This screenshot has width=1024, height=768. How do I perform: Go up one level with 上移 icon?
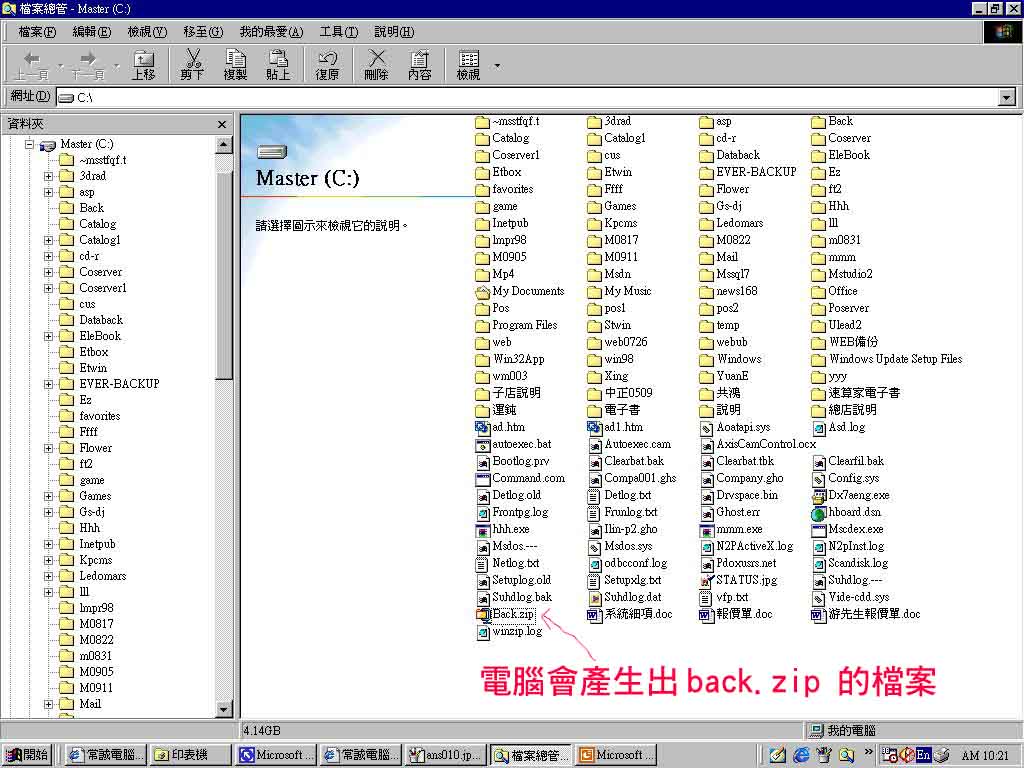pyautogui.click(x=144, y=65)
